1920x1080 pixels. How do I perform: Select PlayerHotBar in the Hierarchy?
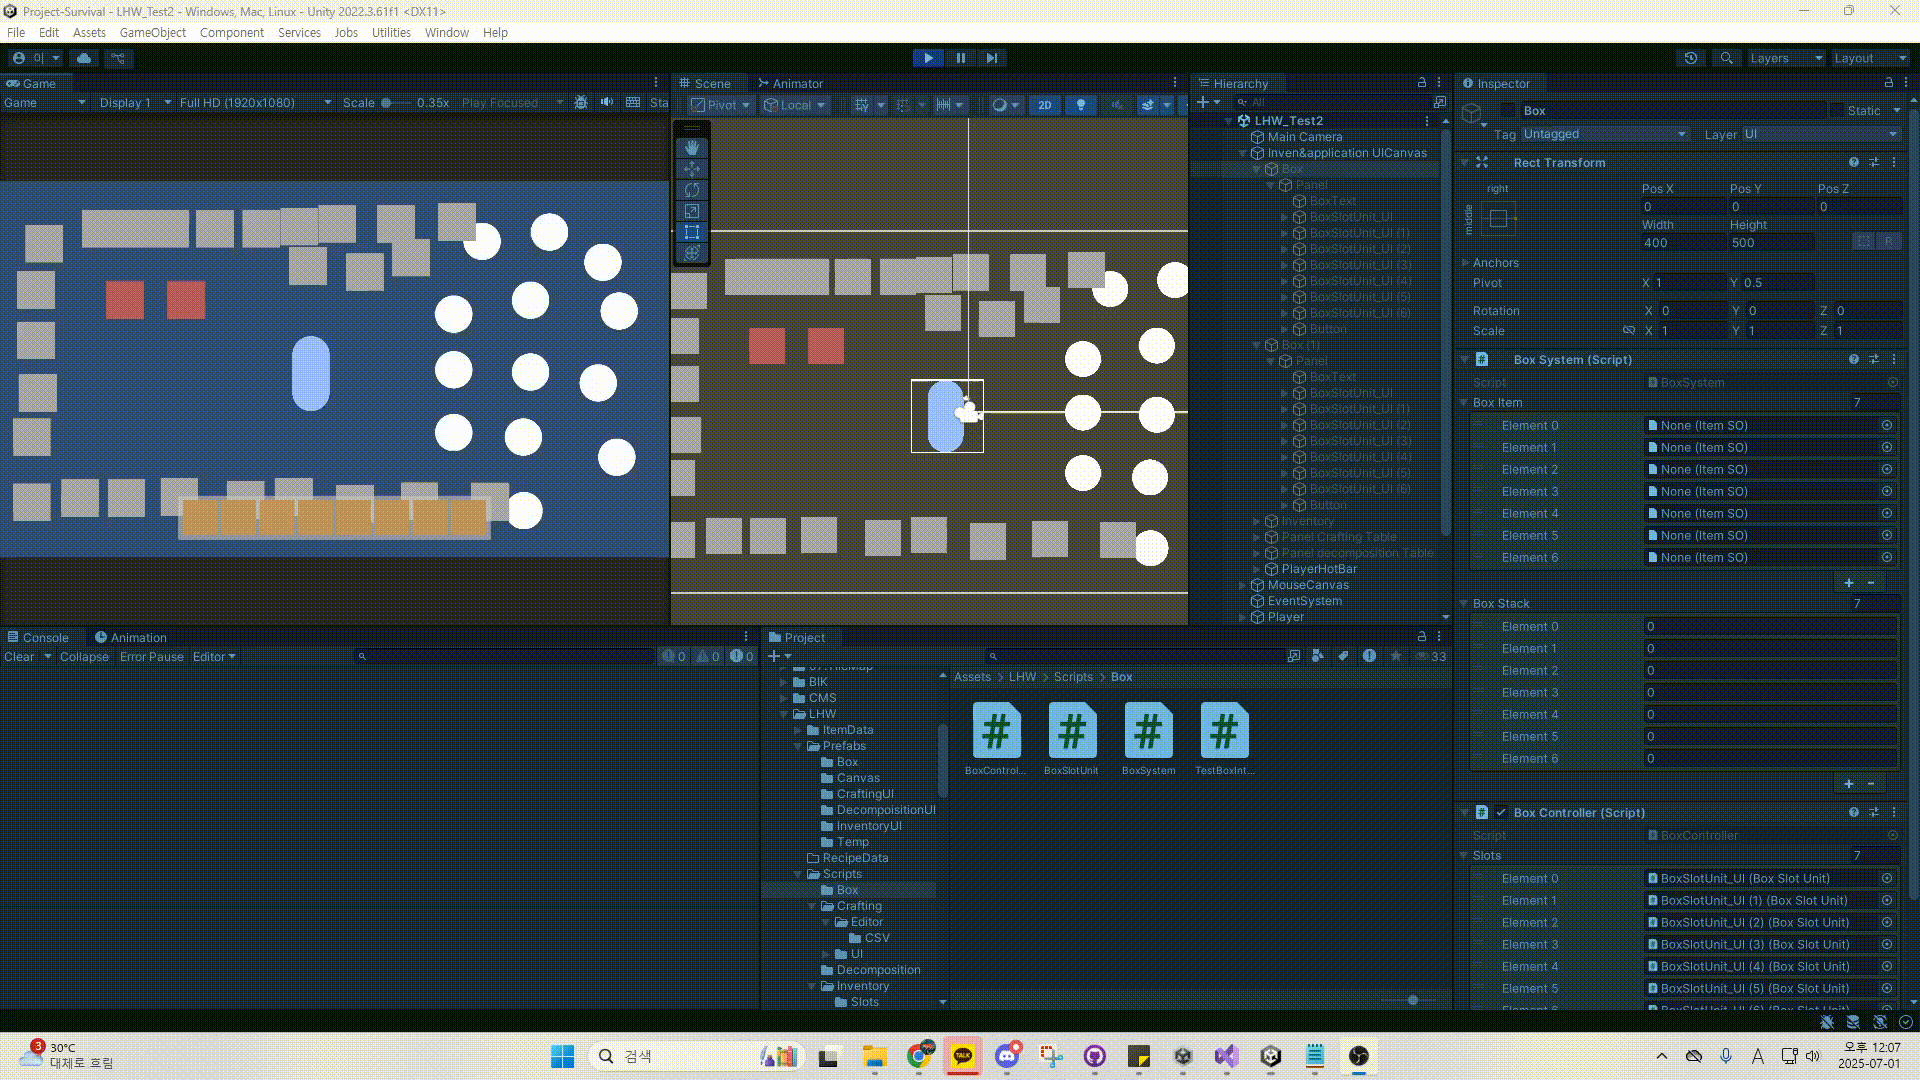click(1318, 569)
